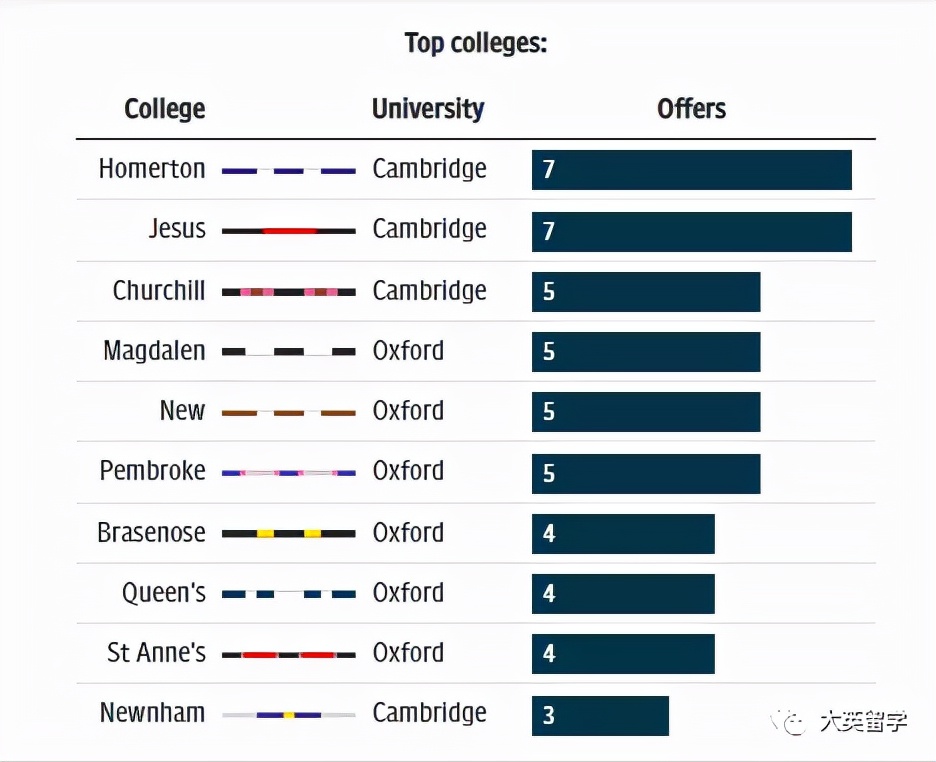Select the St Anne's college name

(156, 653)
